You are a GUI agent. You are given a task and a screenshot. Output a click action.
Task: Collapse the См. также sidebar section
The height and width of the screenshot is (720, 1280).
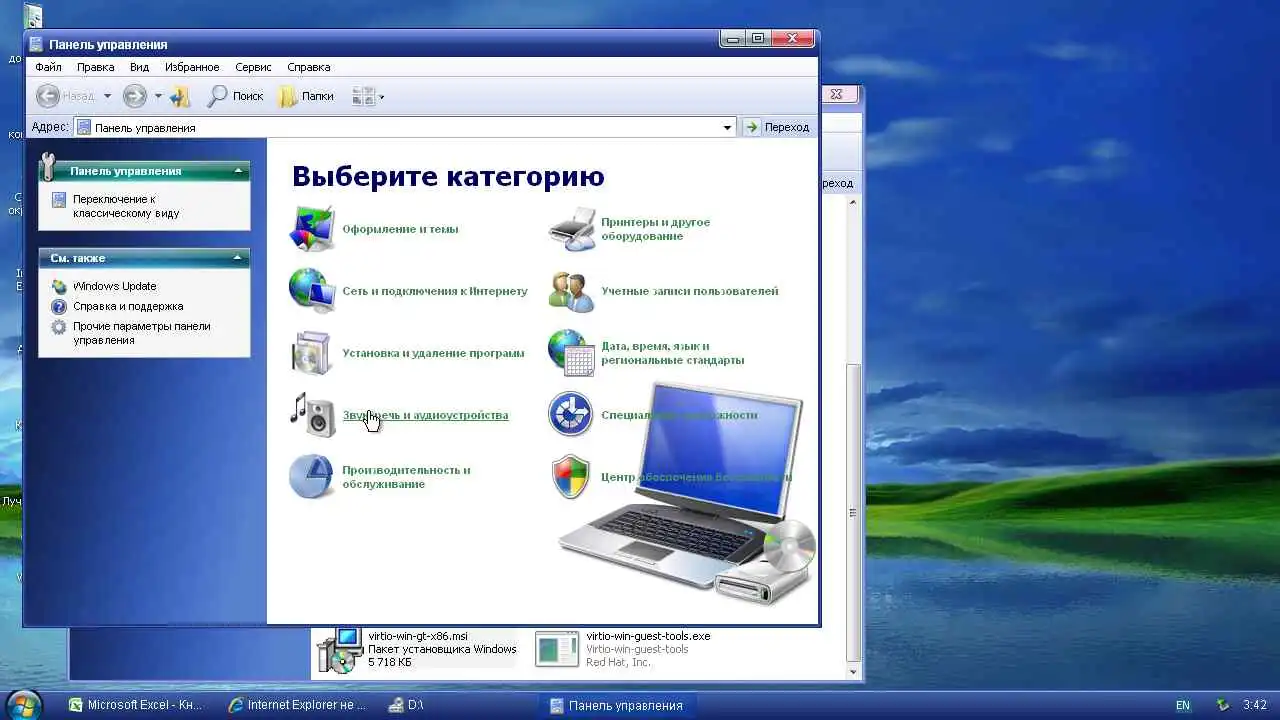click(x=238, y=258)
